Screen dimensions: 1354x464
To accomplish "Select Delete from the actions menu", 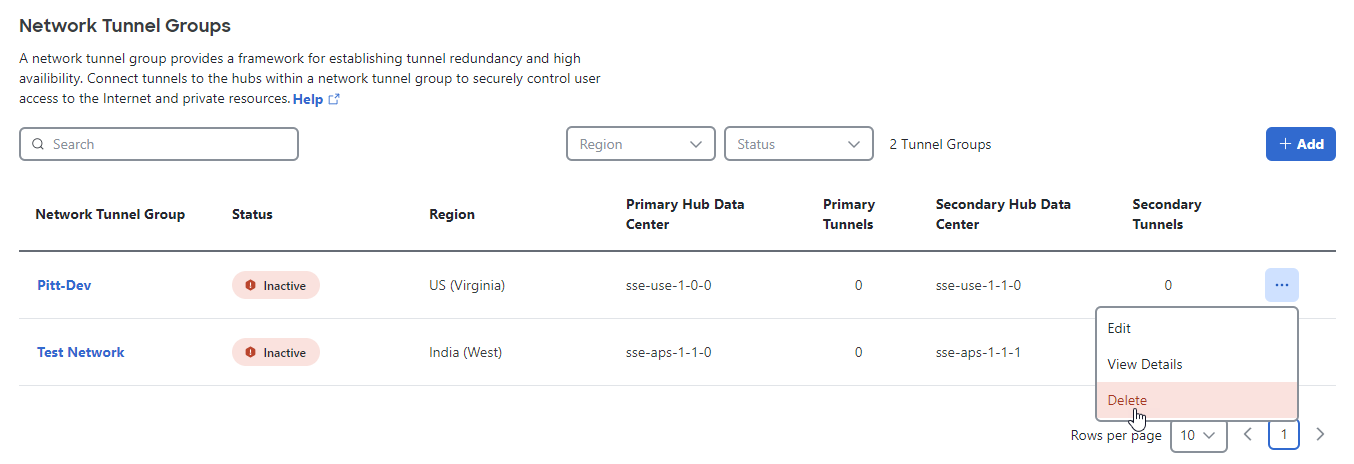I will [x=1197, y=400].
